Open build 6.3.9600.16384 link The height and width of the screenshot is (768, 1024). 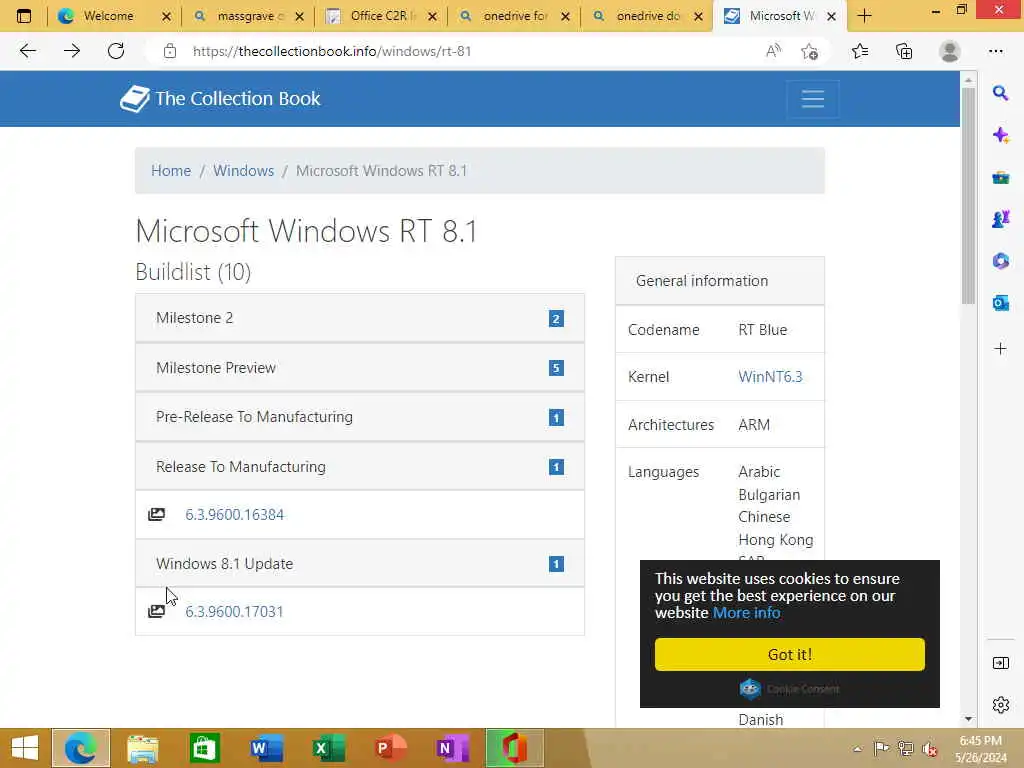pyautogui.click(x=234, y=515)
